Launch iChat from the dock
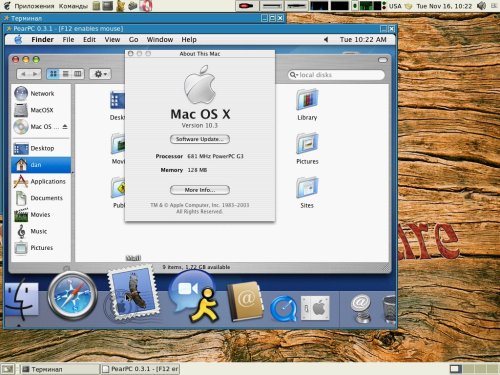The image size is (500, 375). coord(194,296)
